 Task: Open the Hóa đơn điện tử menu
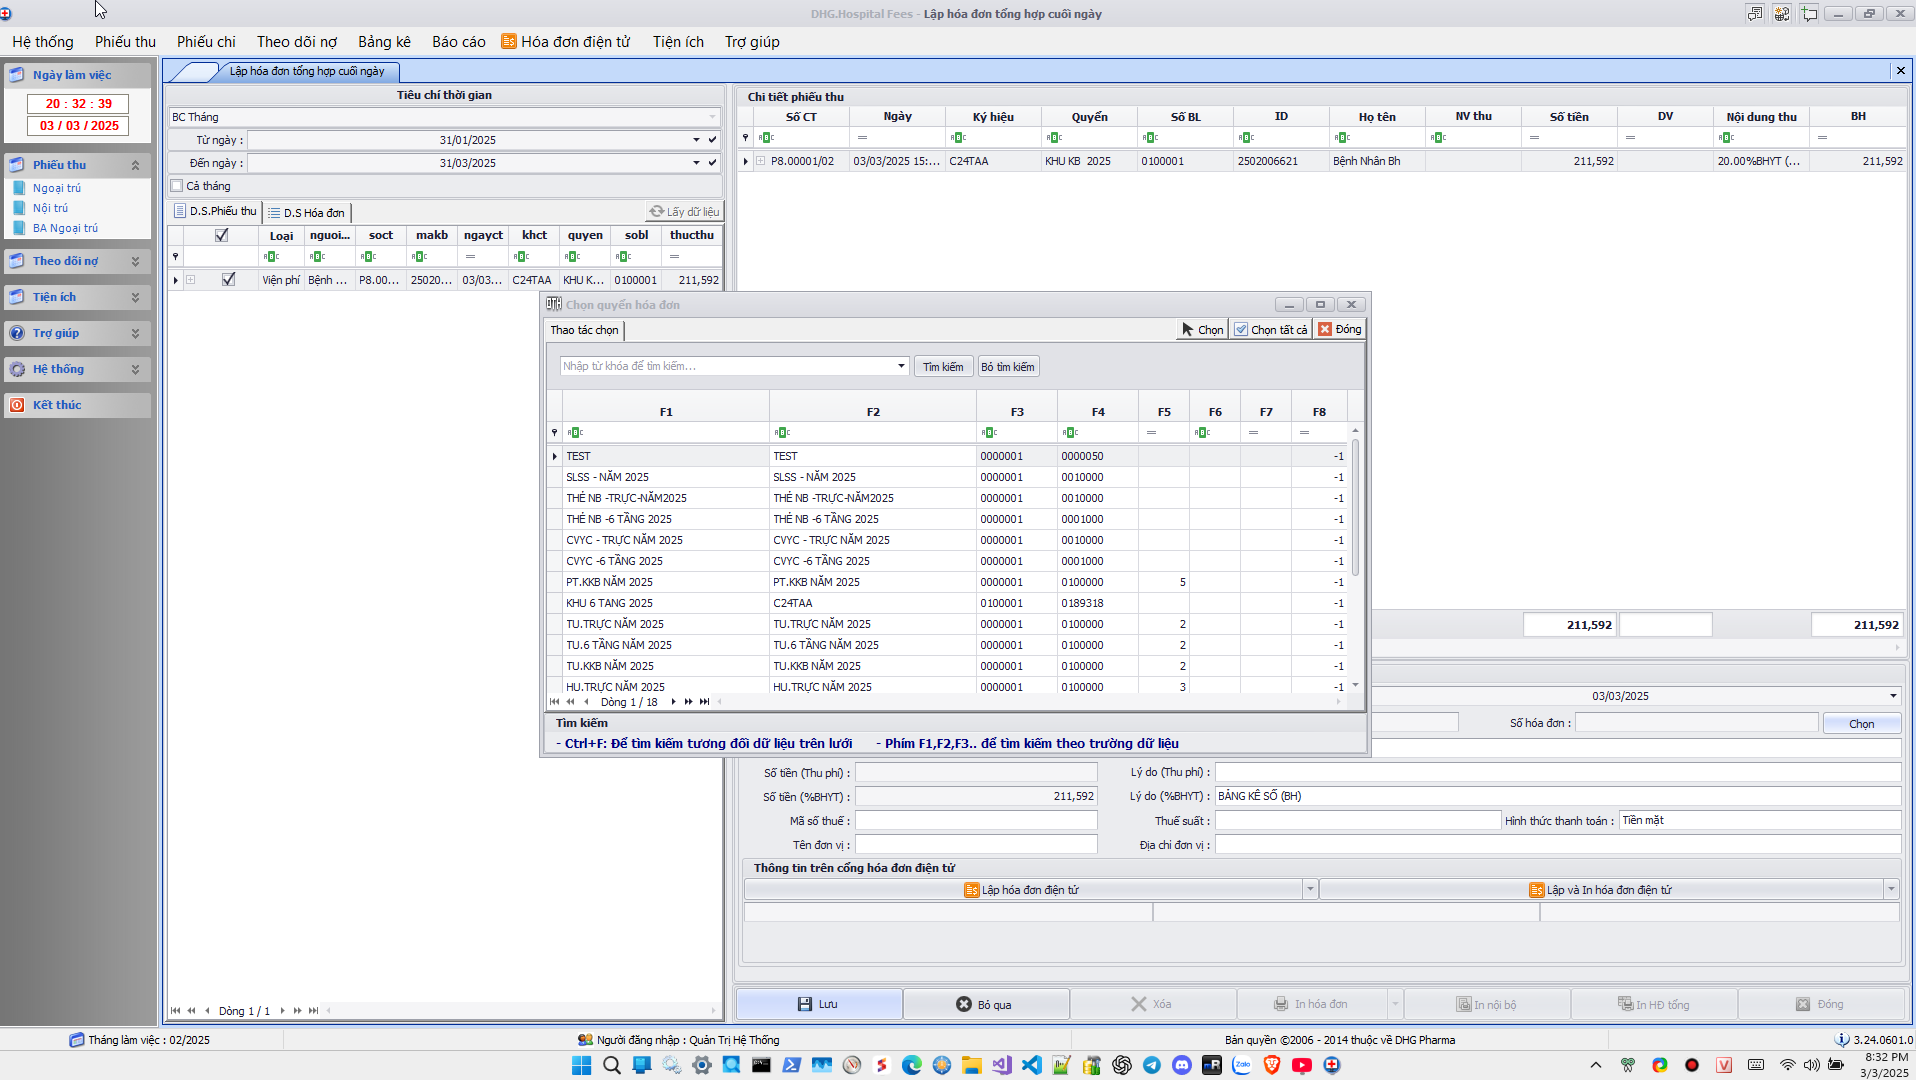click(x=566, y=42)
